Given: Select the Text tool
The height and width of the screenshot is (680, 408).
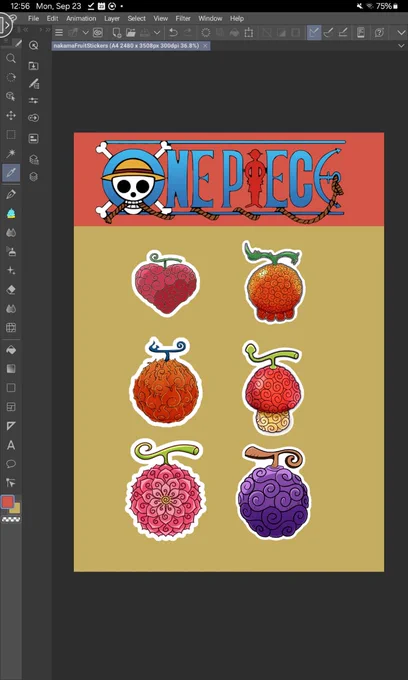Looking at the screenshot, I should click(x=11, y=445).
